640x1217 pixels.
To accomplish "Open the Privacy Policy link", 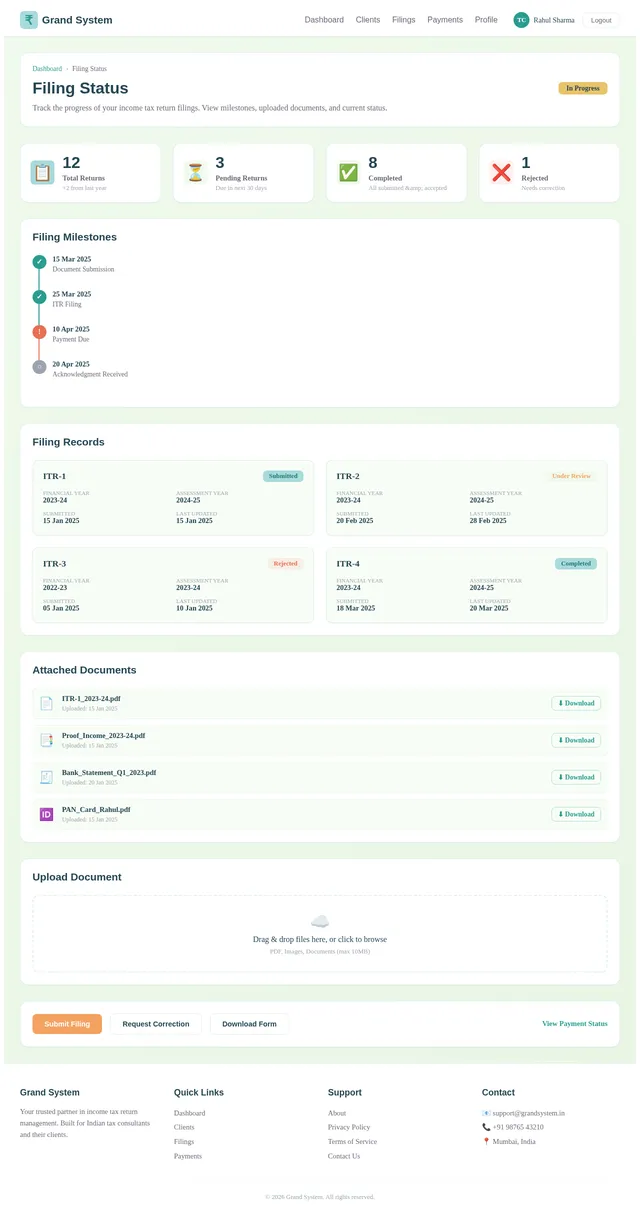I will point(349,1127).
